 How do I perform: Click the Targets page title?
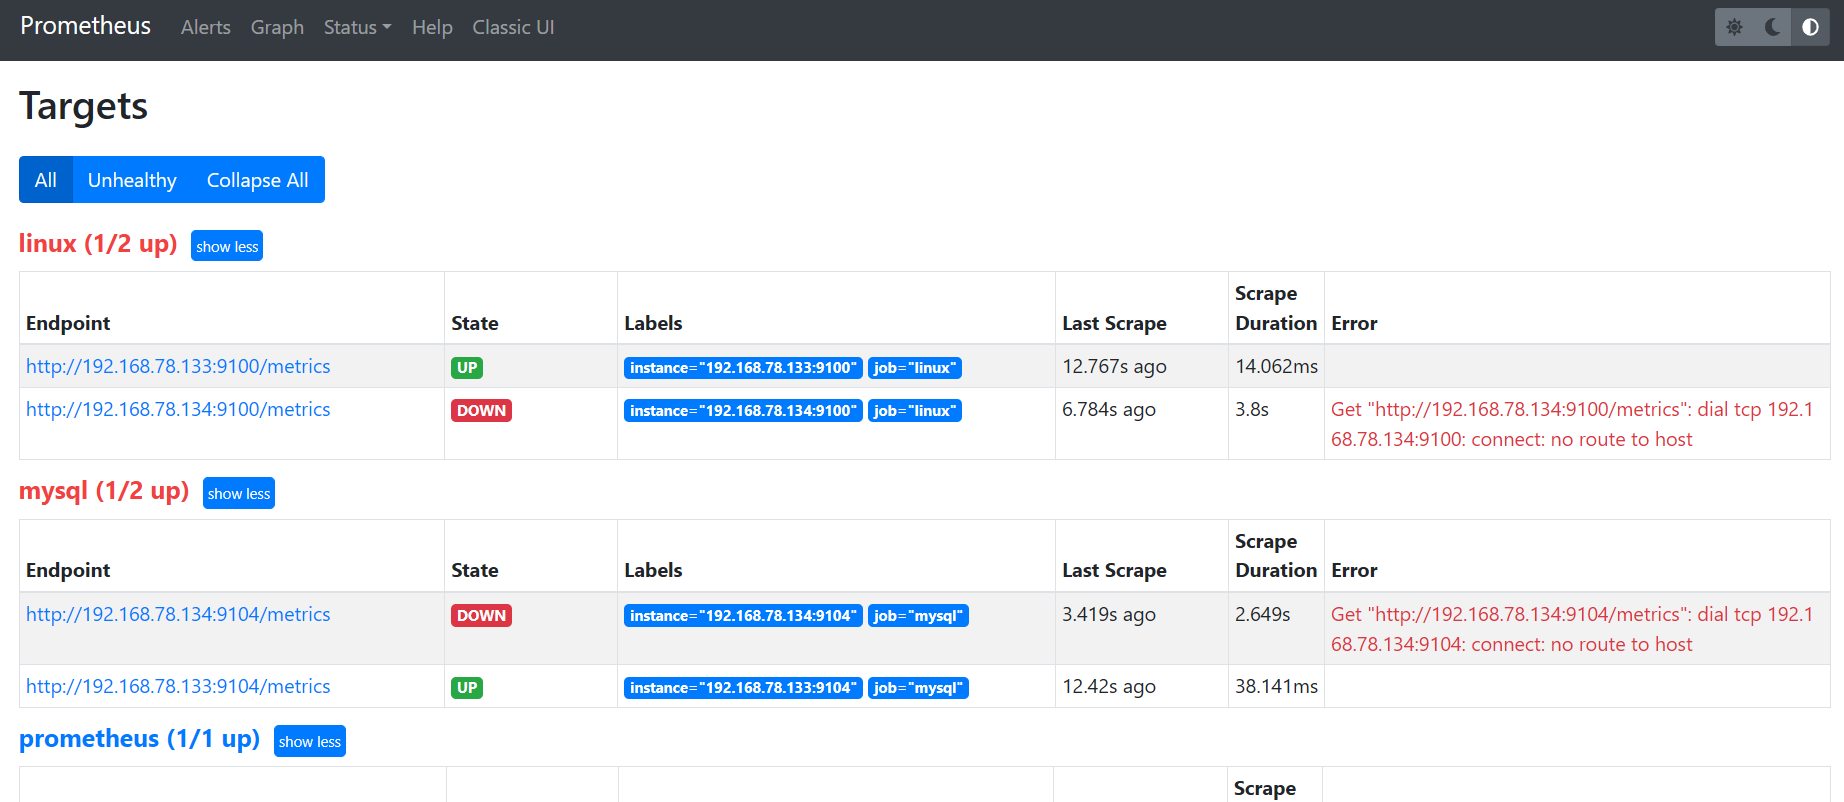click(84, 106)
